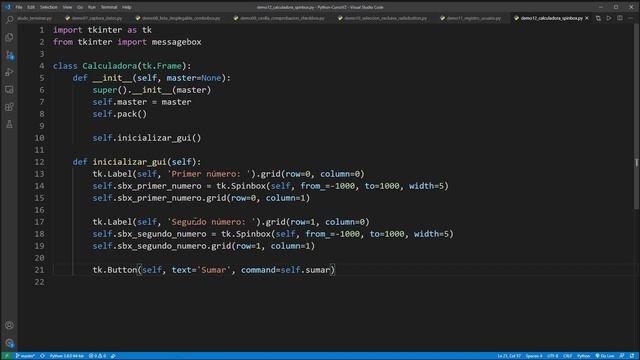Switch to demo10 seleccion radiobutton tab

384,18
